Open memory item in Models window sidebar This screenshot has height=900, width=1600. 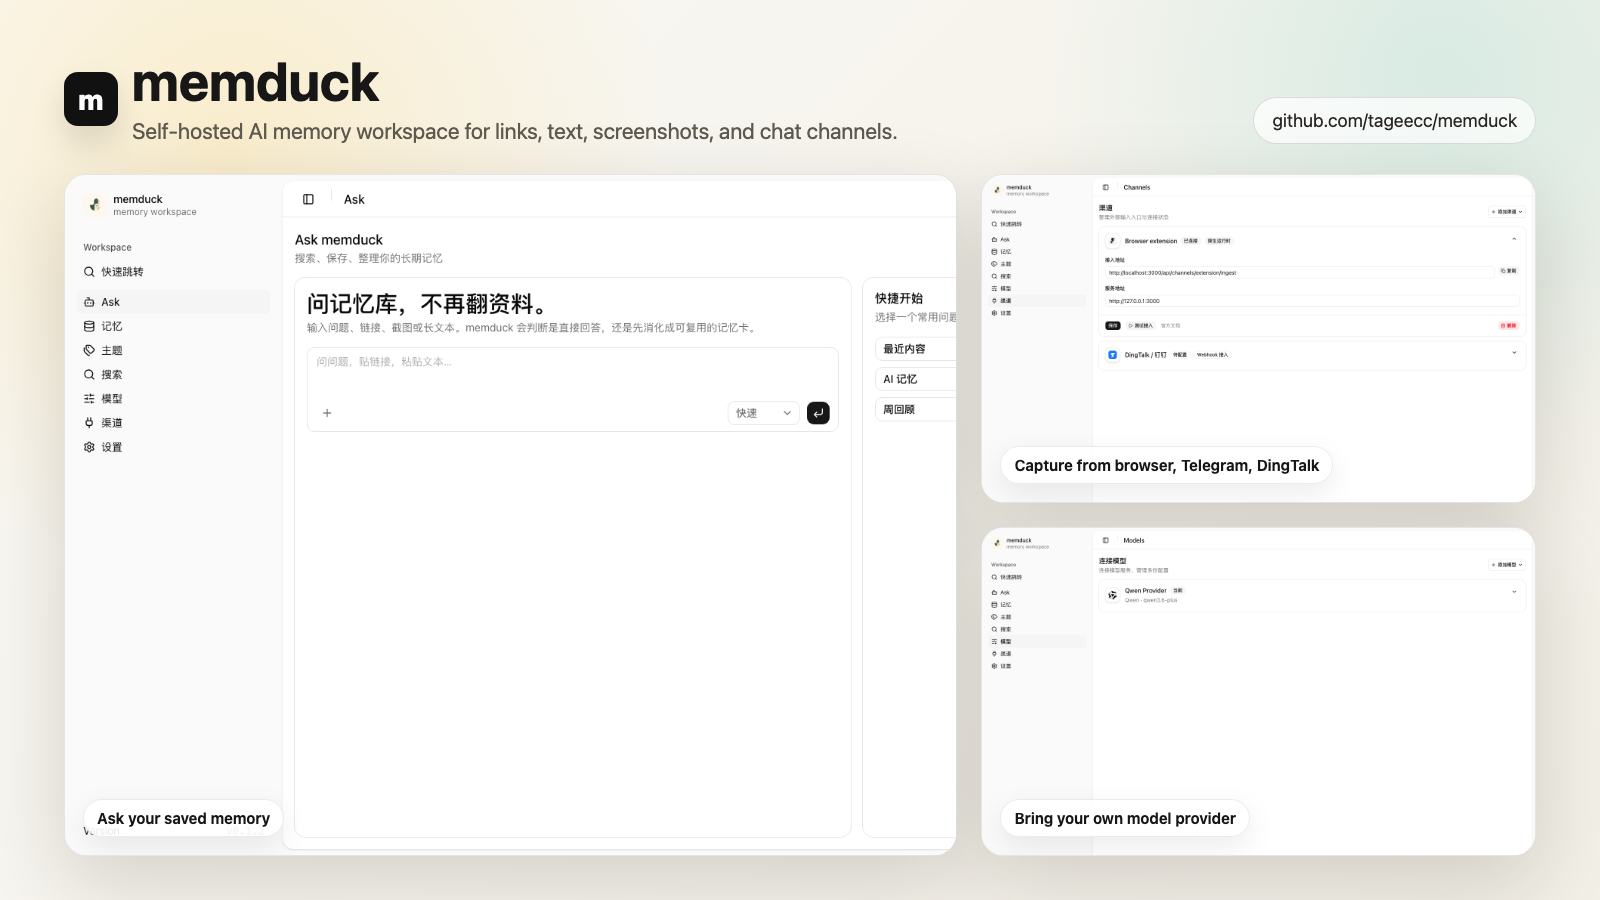[x=1037, y=605]
